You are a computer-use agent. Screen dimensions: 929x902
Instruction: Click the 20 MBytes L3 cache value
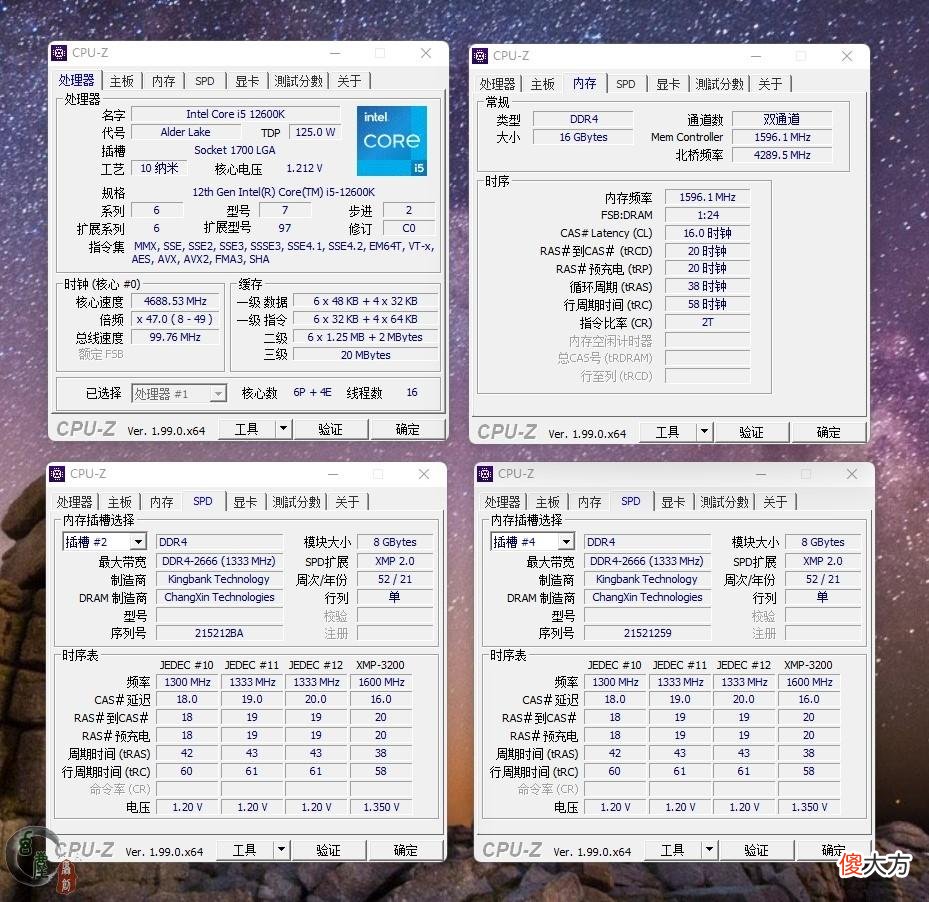[366, 355]
